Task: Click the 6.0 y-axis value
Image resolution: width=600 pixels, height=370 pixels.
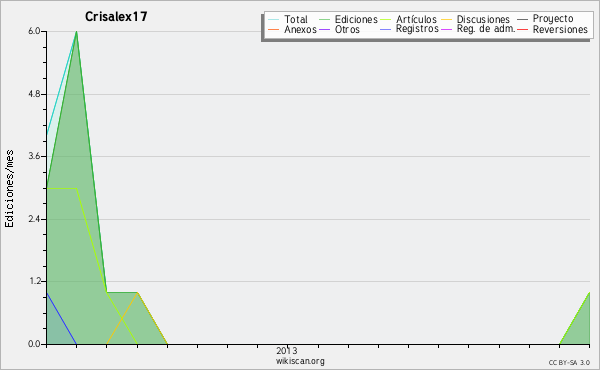Action: (x=34, y=31)
